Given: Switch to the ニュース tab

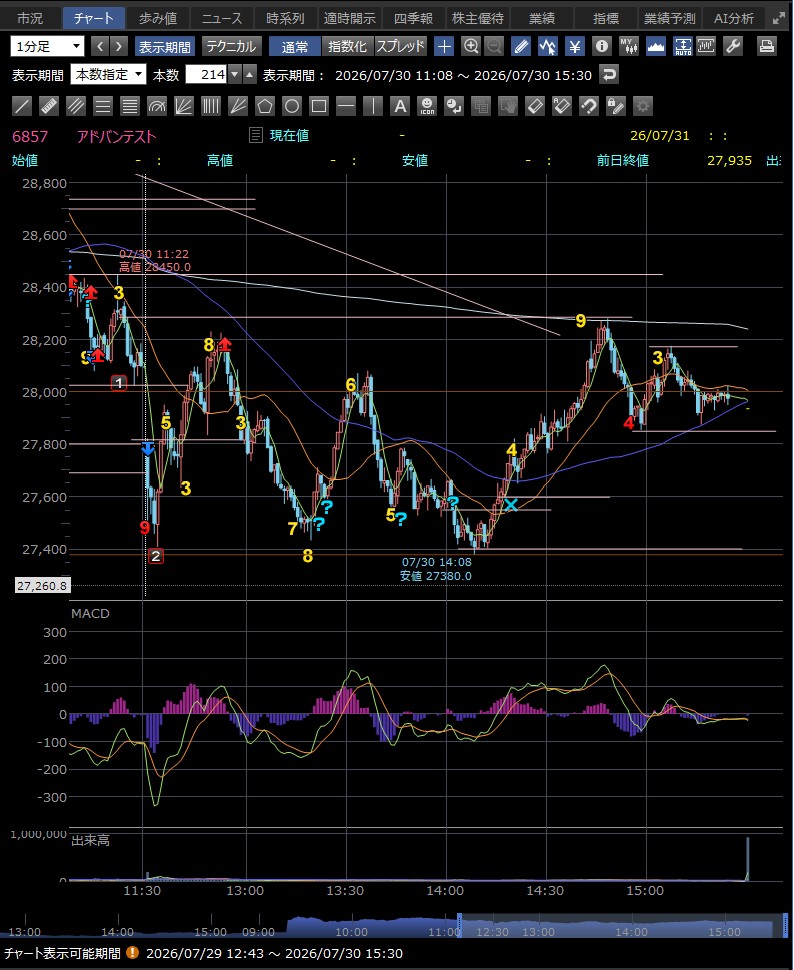Looking at the screenshot, I should pyautogui.click(x=222, y=19).
